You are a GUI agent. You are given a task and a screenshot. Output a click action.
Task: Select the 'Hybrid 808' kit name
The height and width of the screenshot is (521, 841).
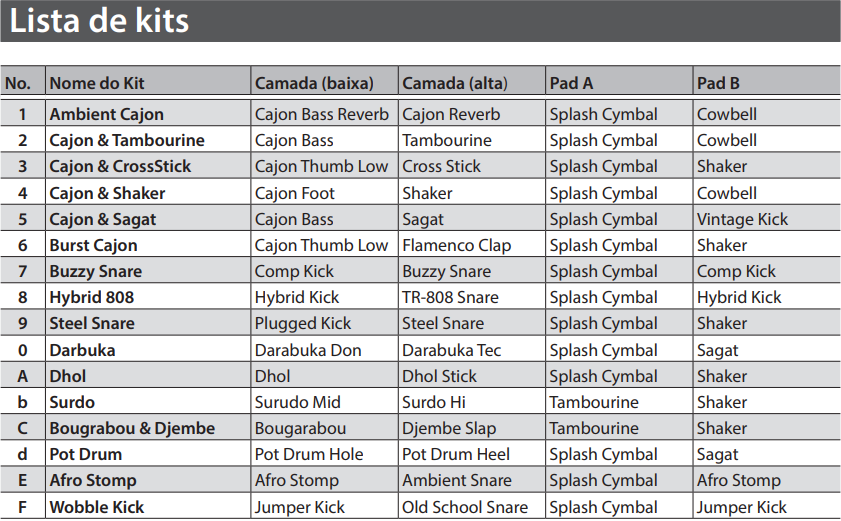(91, 297)
